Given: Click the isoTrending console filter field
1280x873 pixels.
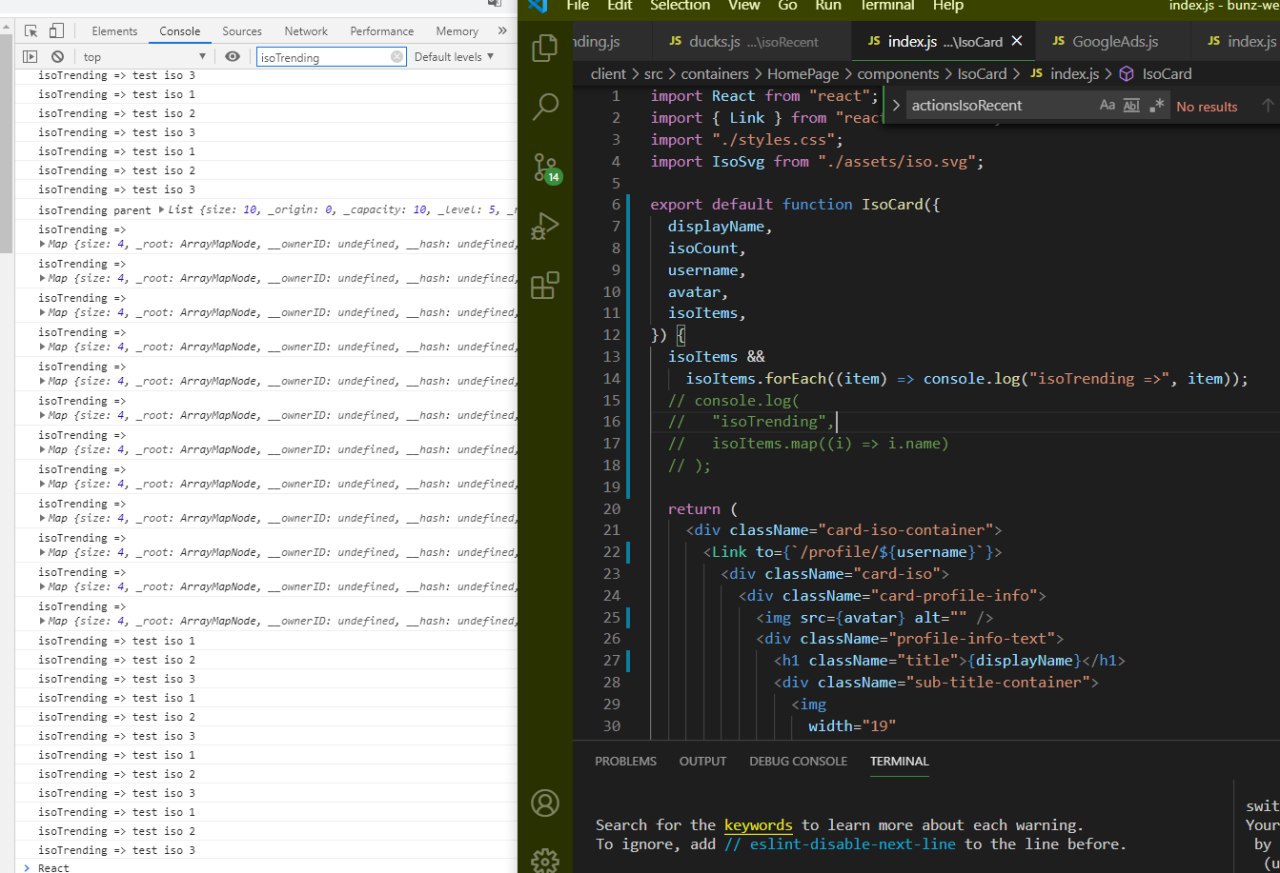Looking at the screenshot, I should point(322,57).
